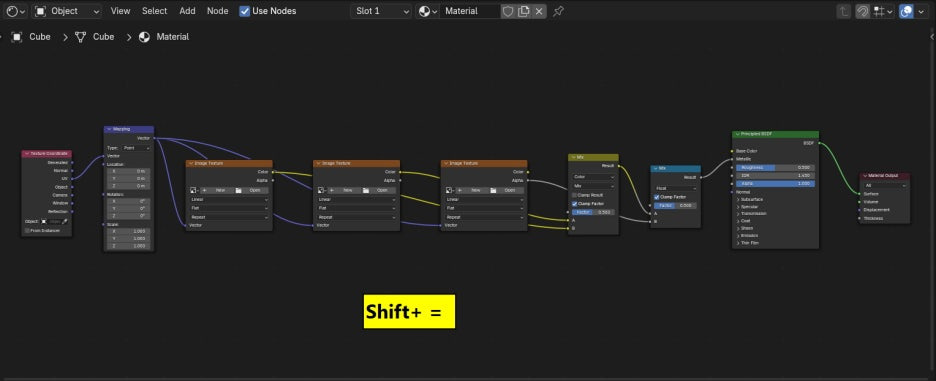Unlink the material with the X icon
Screen dimensions: 936x381
[539, 11]
